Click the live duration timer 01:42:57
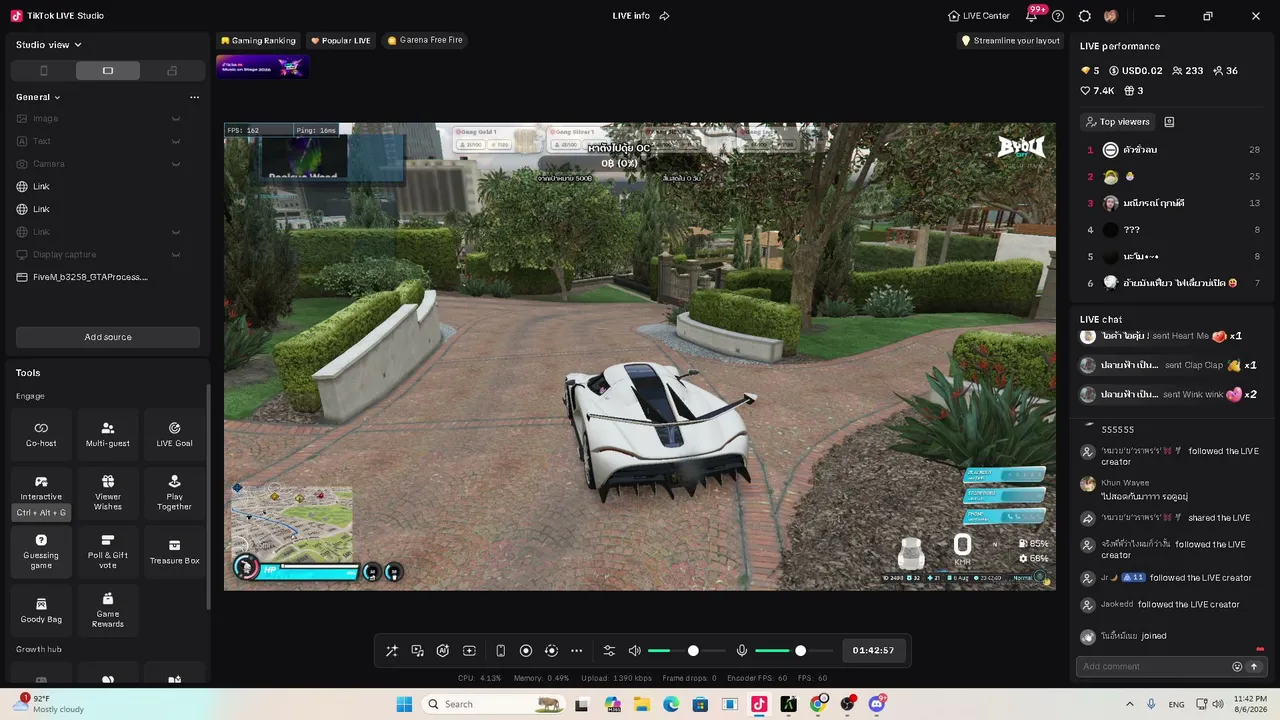1280x720 pixels. tap(873, 651)
